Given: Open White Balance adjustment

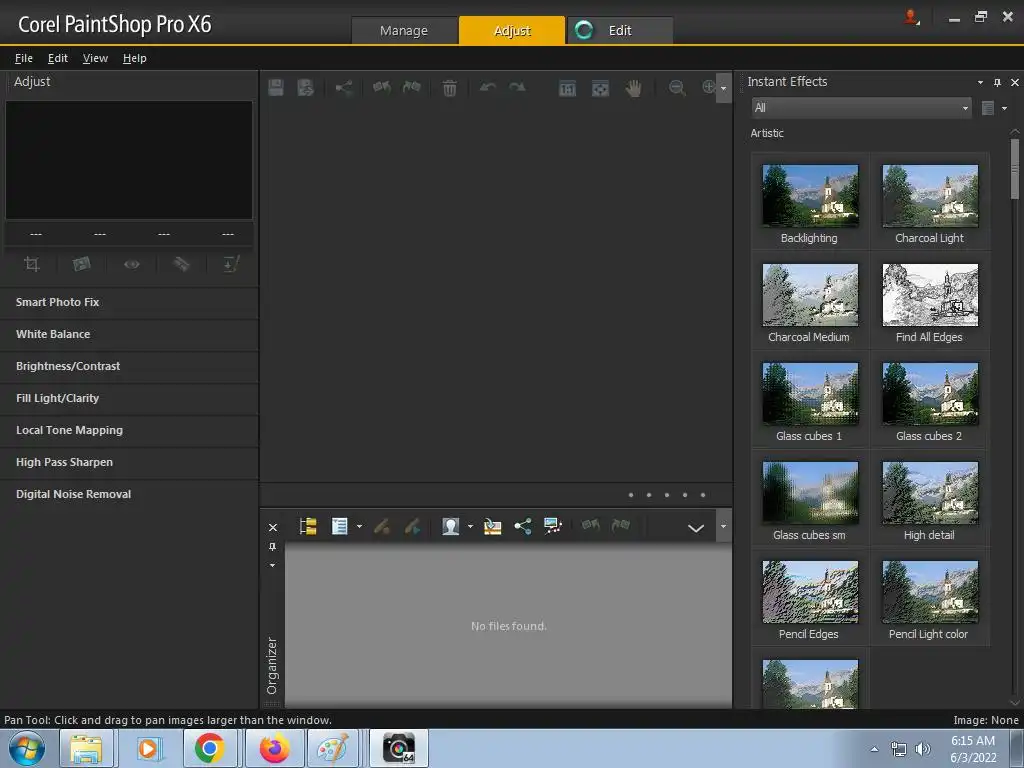Looking at the screenshot, I should point(129,334).
